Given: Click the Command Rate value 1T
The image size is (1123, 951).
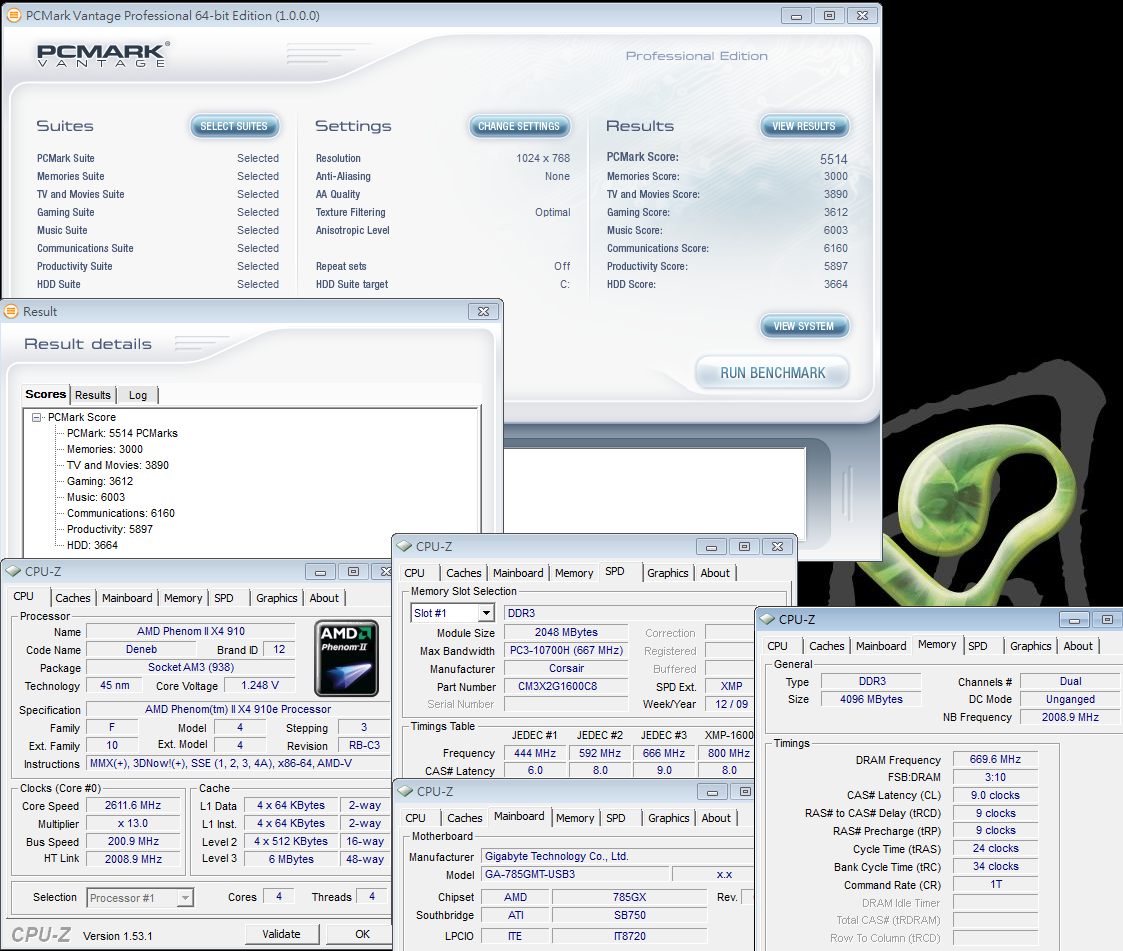Looking at the screenshot, I should (996, 884).
